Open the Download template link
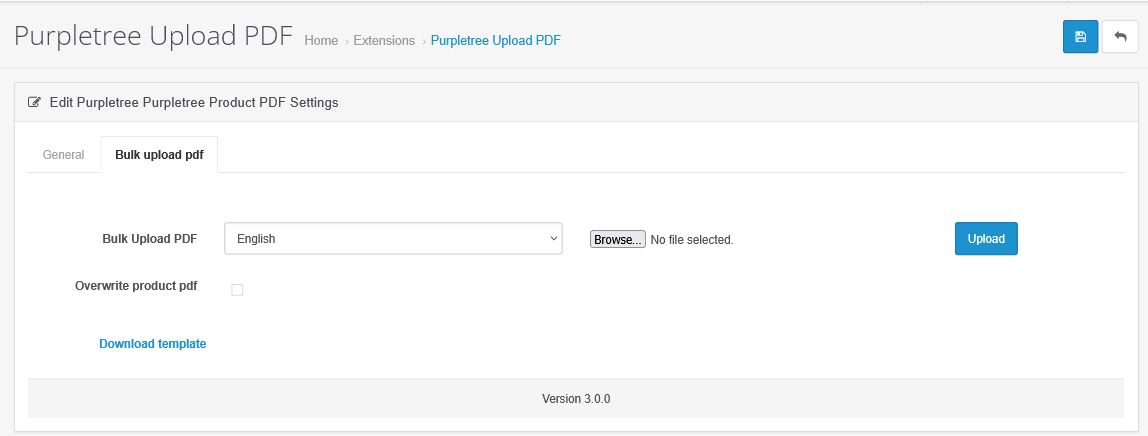Image resolution: width=1148 pixels, height=436 pixels. click(x=152, y=344)
